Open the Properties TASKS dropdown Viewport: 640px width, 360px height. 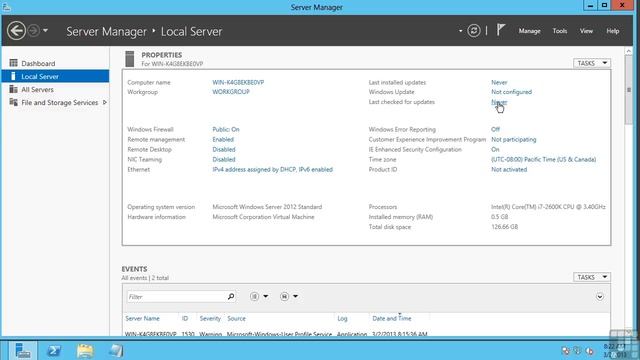592,63
